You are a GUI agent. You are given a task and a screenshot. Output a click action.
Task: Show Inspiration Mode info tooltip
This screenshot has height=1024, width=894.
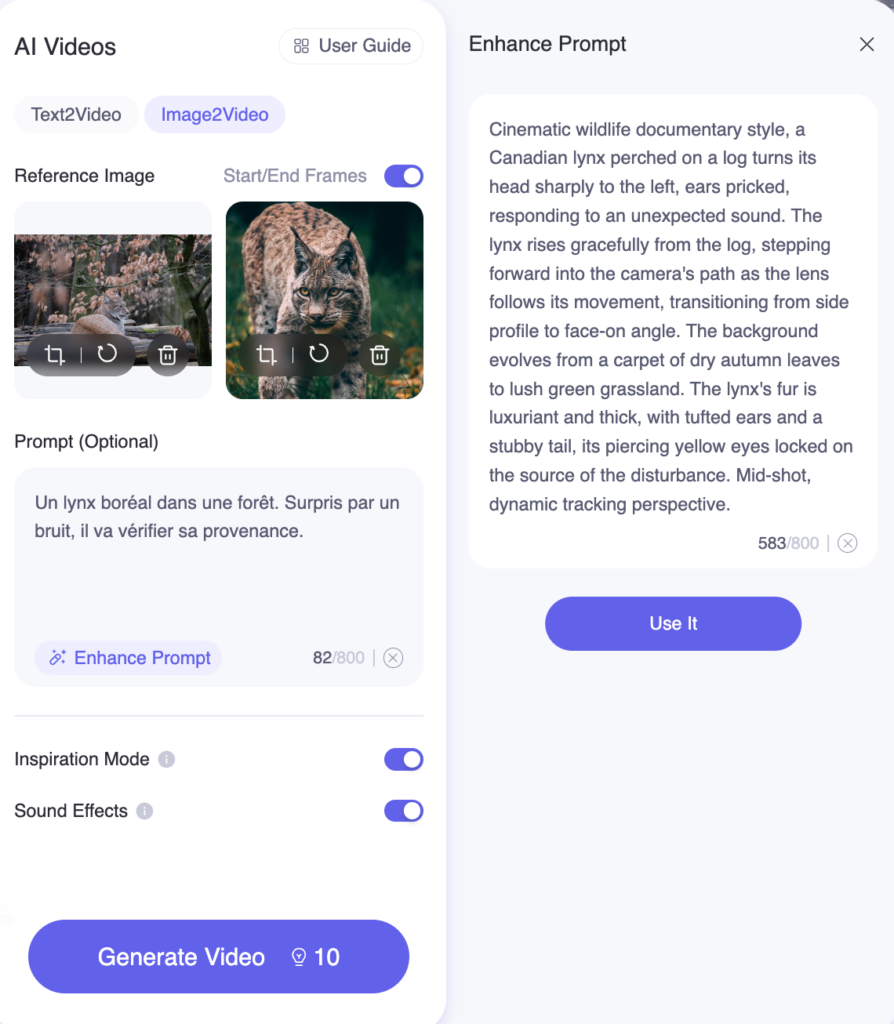[x=167, y=760]
